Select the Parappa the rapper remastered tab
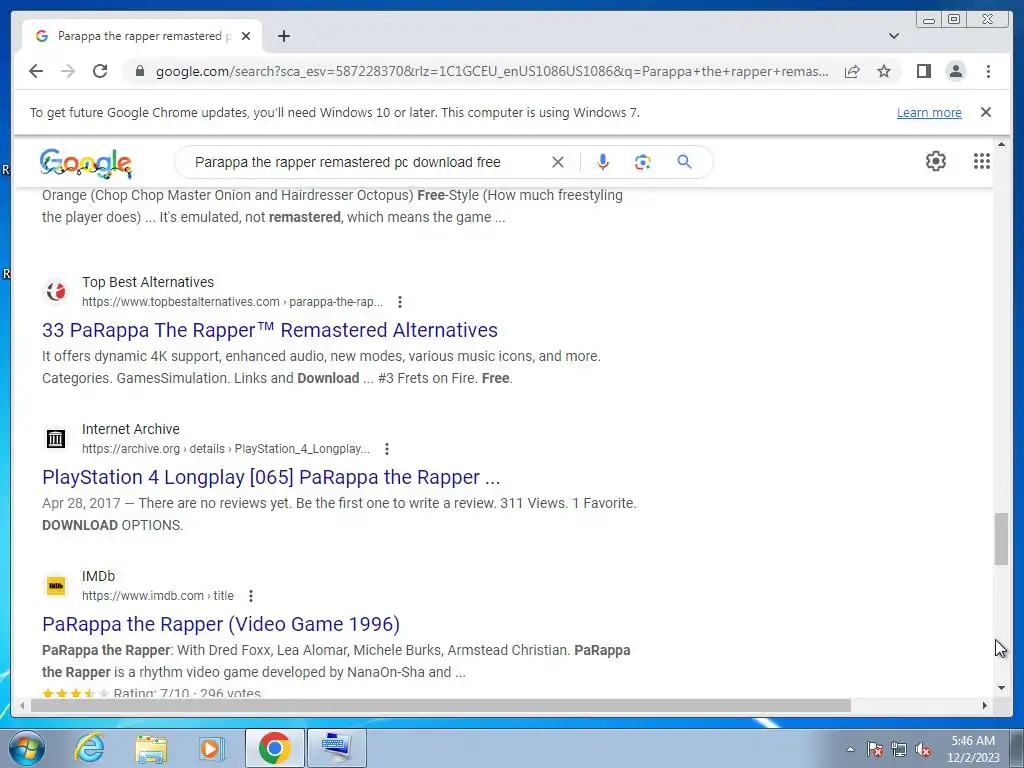Viewport: 1024px width, 768px height. [142, 36]
